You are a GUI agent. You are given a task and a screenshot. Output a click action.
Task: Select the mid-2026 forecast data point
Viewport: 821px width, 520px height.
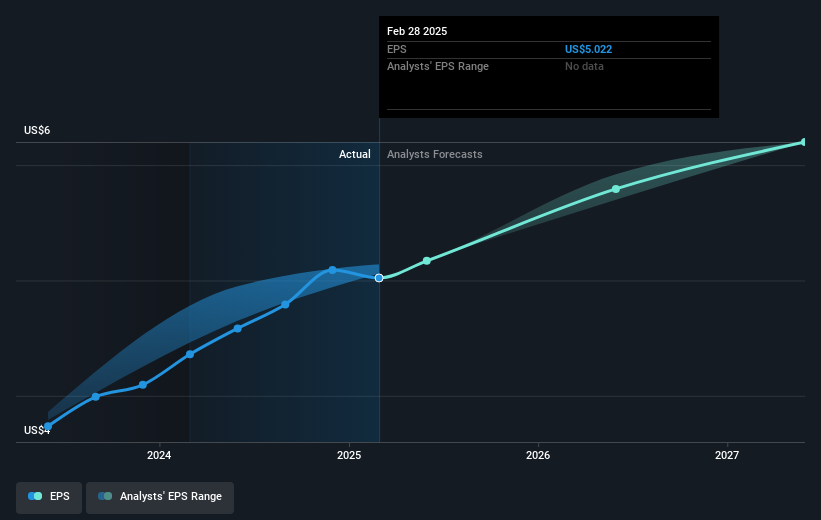616,189
